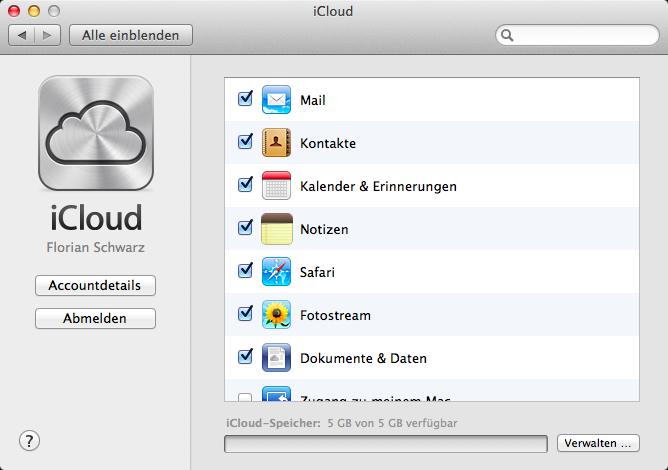The image size is (668, 470).
Task: Go forward with the right arrow
Action: coord(47,35)
